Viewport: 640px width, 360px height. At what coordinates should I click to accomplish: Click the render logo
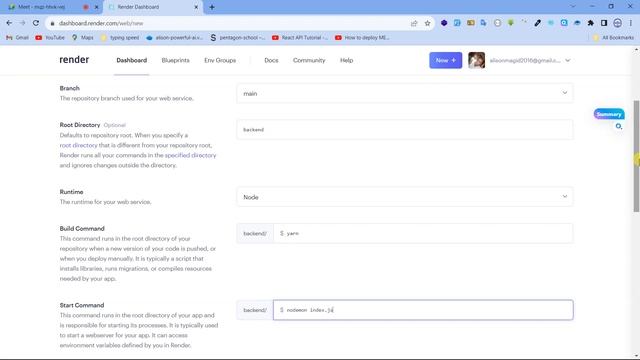coord(74,60)
